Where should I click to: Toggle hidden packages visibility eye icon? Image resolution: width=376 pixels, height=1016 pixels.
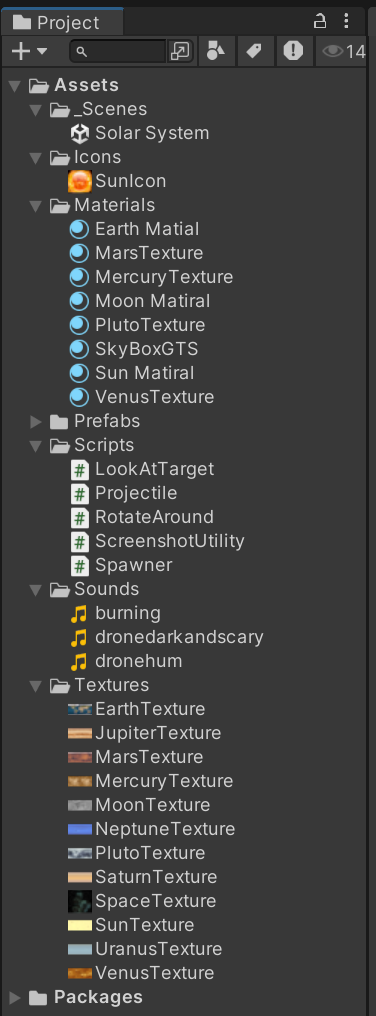(x=344, y=51)
